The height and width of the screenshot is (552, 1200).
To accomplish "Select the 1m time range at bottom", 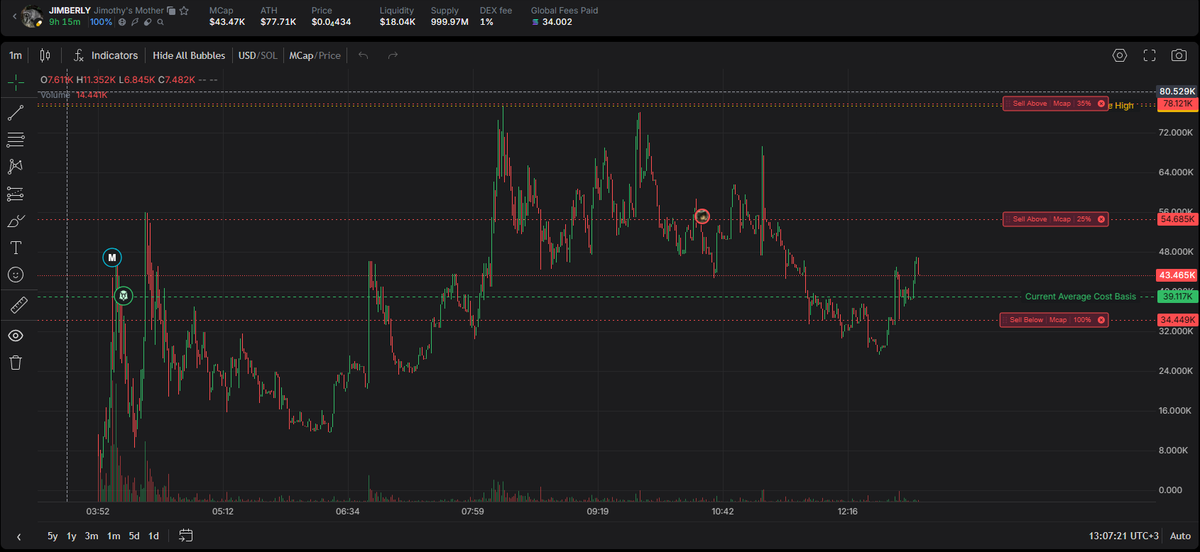I will tap(114, 536).
